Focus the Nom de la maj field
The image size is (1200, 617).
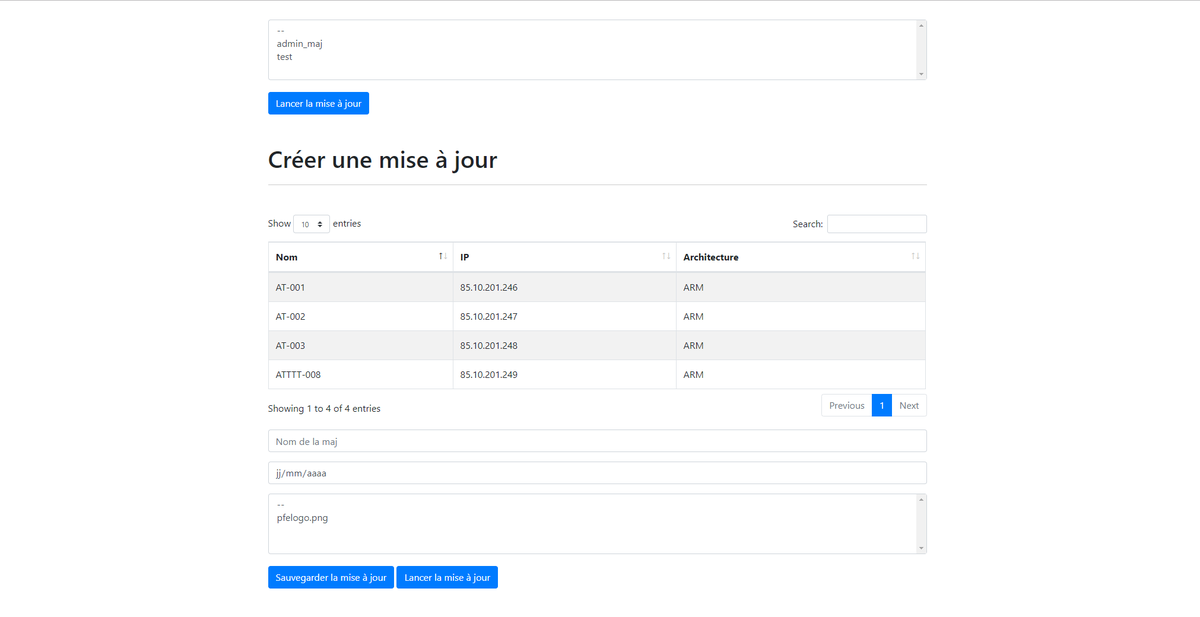(x=596, y=441)
